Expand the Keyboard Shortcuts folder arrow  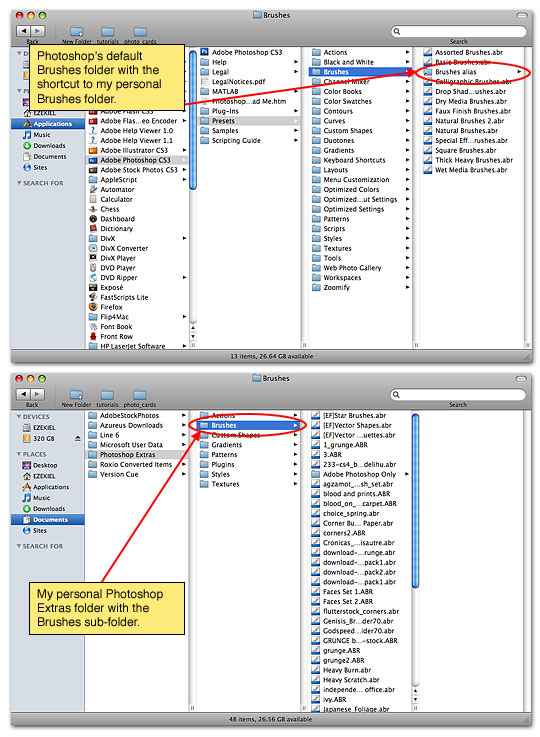pos(407,160)
